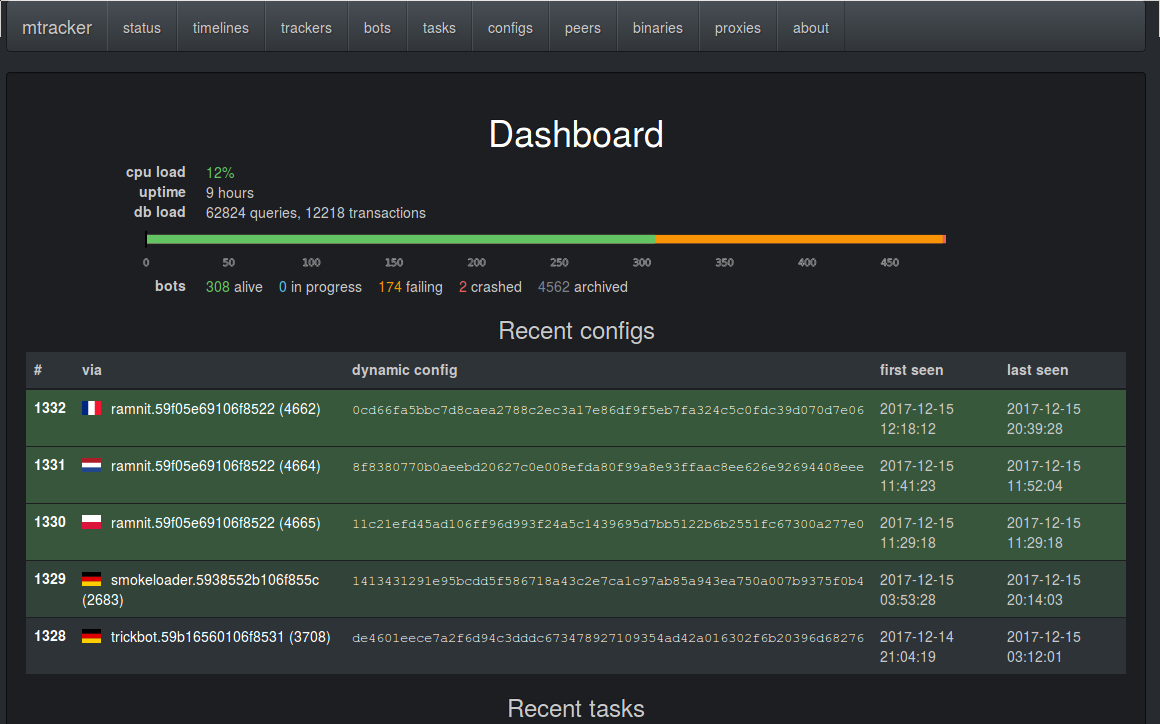Open the proxies page
This screenshot has width=1160, height=724.
coord(738,28)
